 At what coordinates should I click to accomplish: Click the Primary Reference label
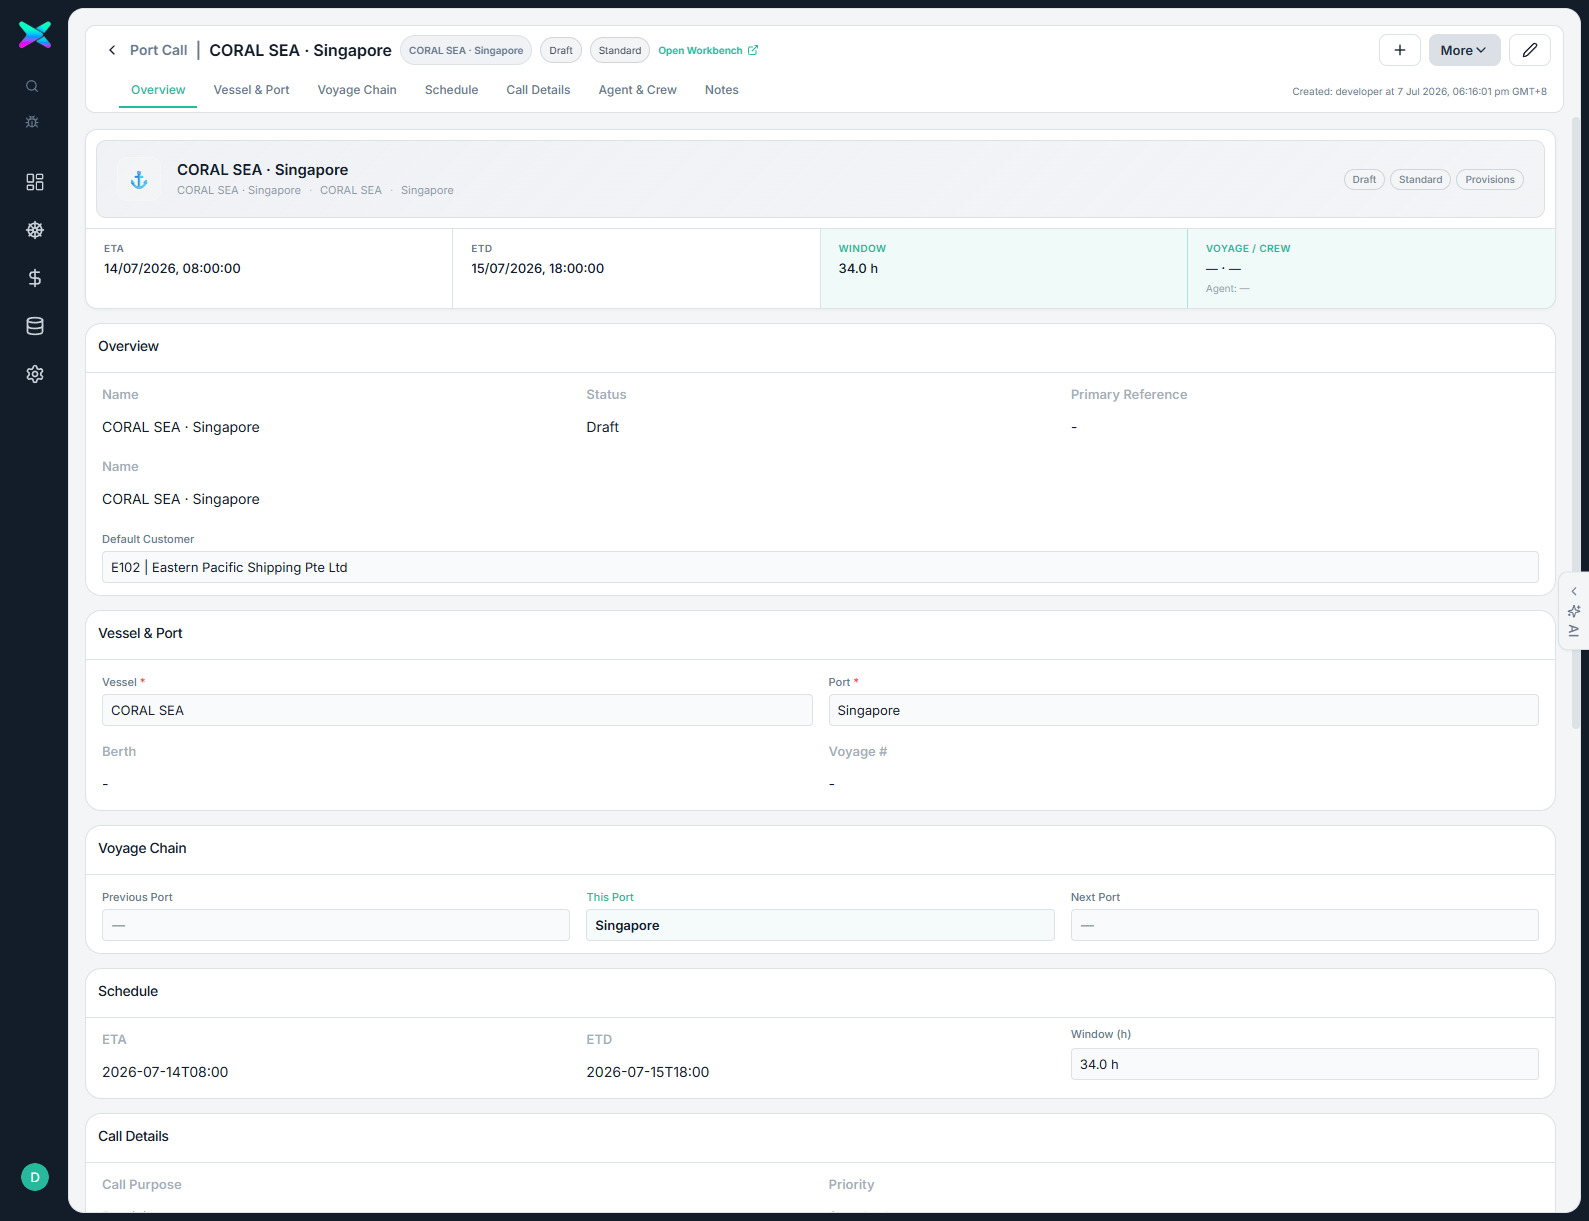(x=1129, y=395)
